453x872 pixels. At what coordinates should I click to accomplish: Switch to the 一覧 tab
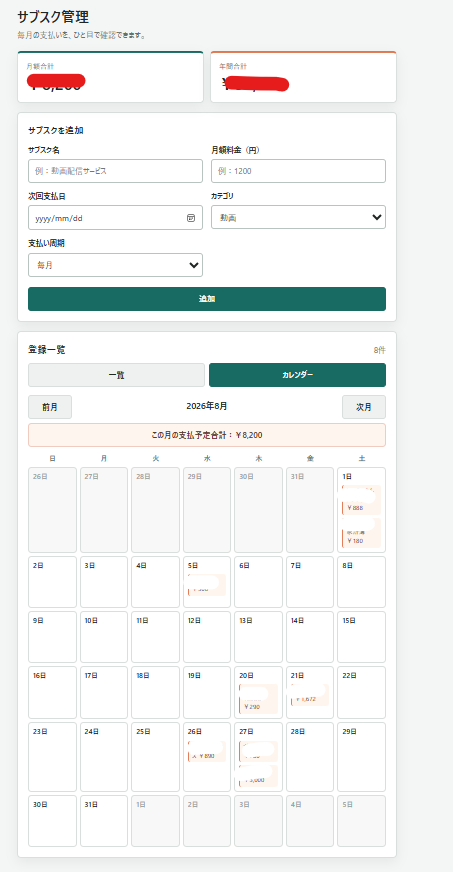pyautogui.click(x=116, y=375)
